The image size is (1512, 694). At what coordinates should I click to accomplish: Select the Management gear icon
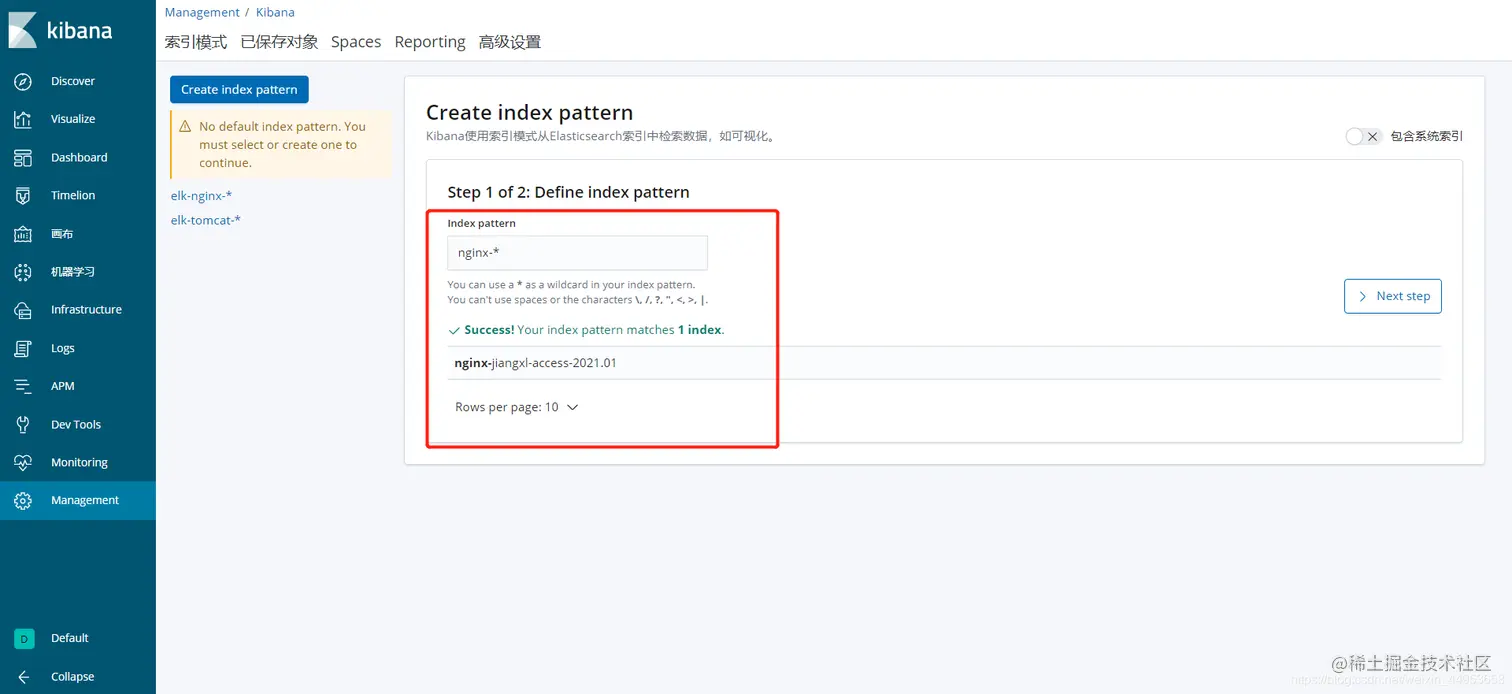coord(23,501)
